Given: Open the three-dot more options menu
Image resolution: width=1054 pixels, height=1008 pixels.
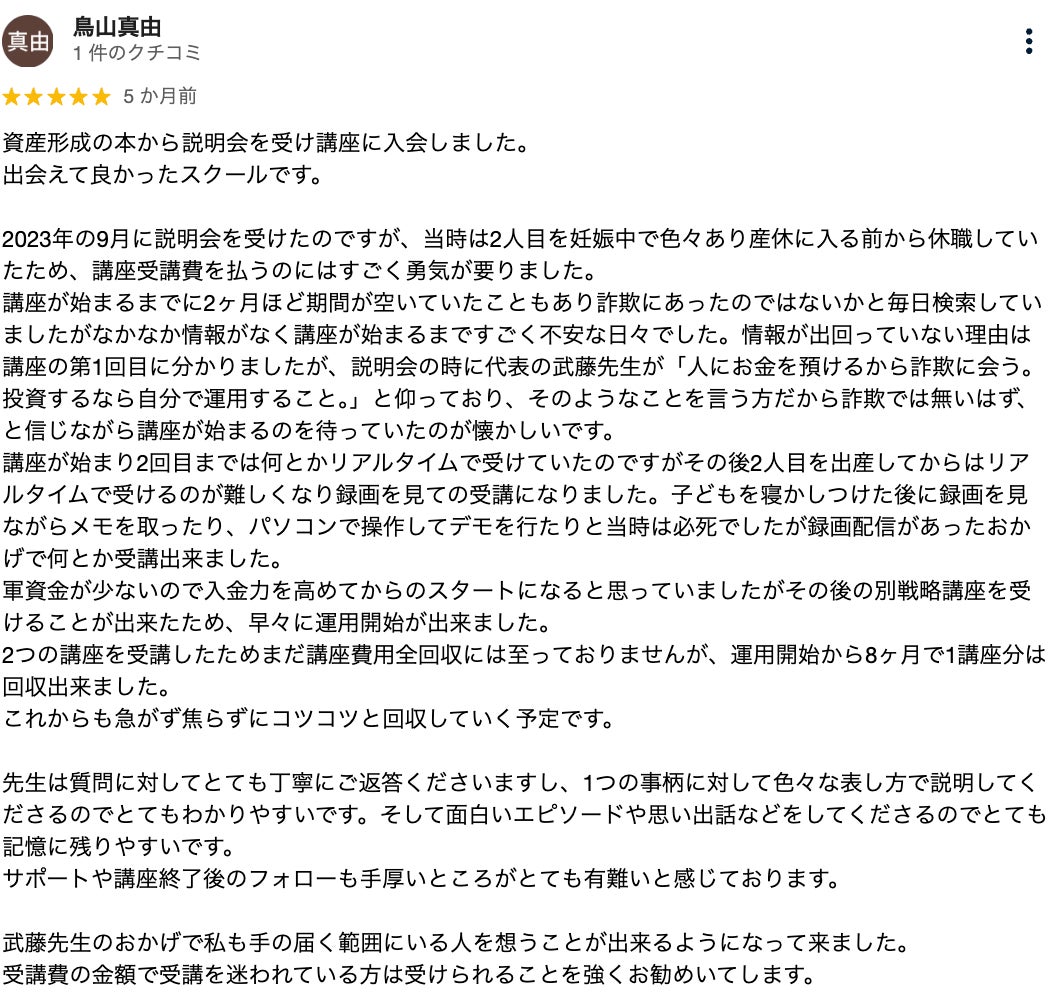Looking at the screenshot, I should point(1028,42).
